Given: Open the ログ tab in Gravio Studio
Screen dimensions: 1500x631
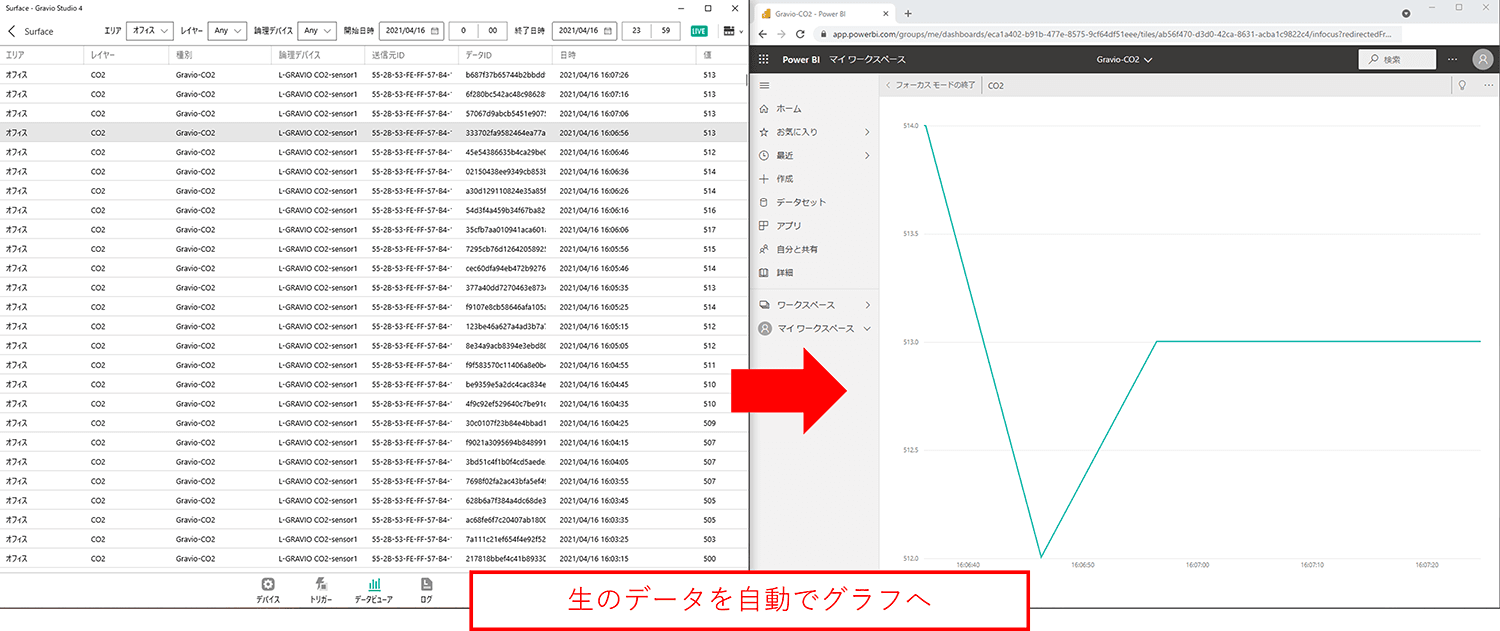Looking at the screenshot, I should [427, 591].
